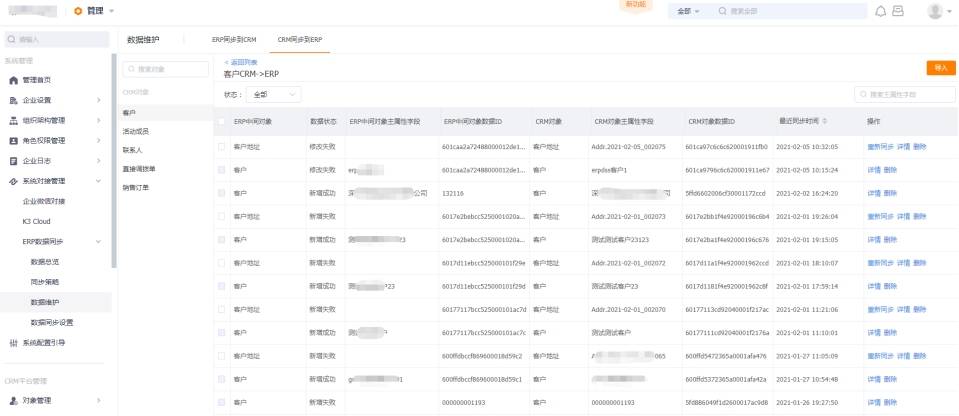Click the 系统对接管理 link icon
Viewport: 959px width, 416px height.
pyautogui.click(x=13, y=181)
